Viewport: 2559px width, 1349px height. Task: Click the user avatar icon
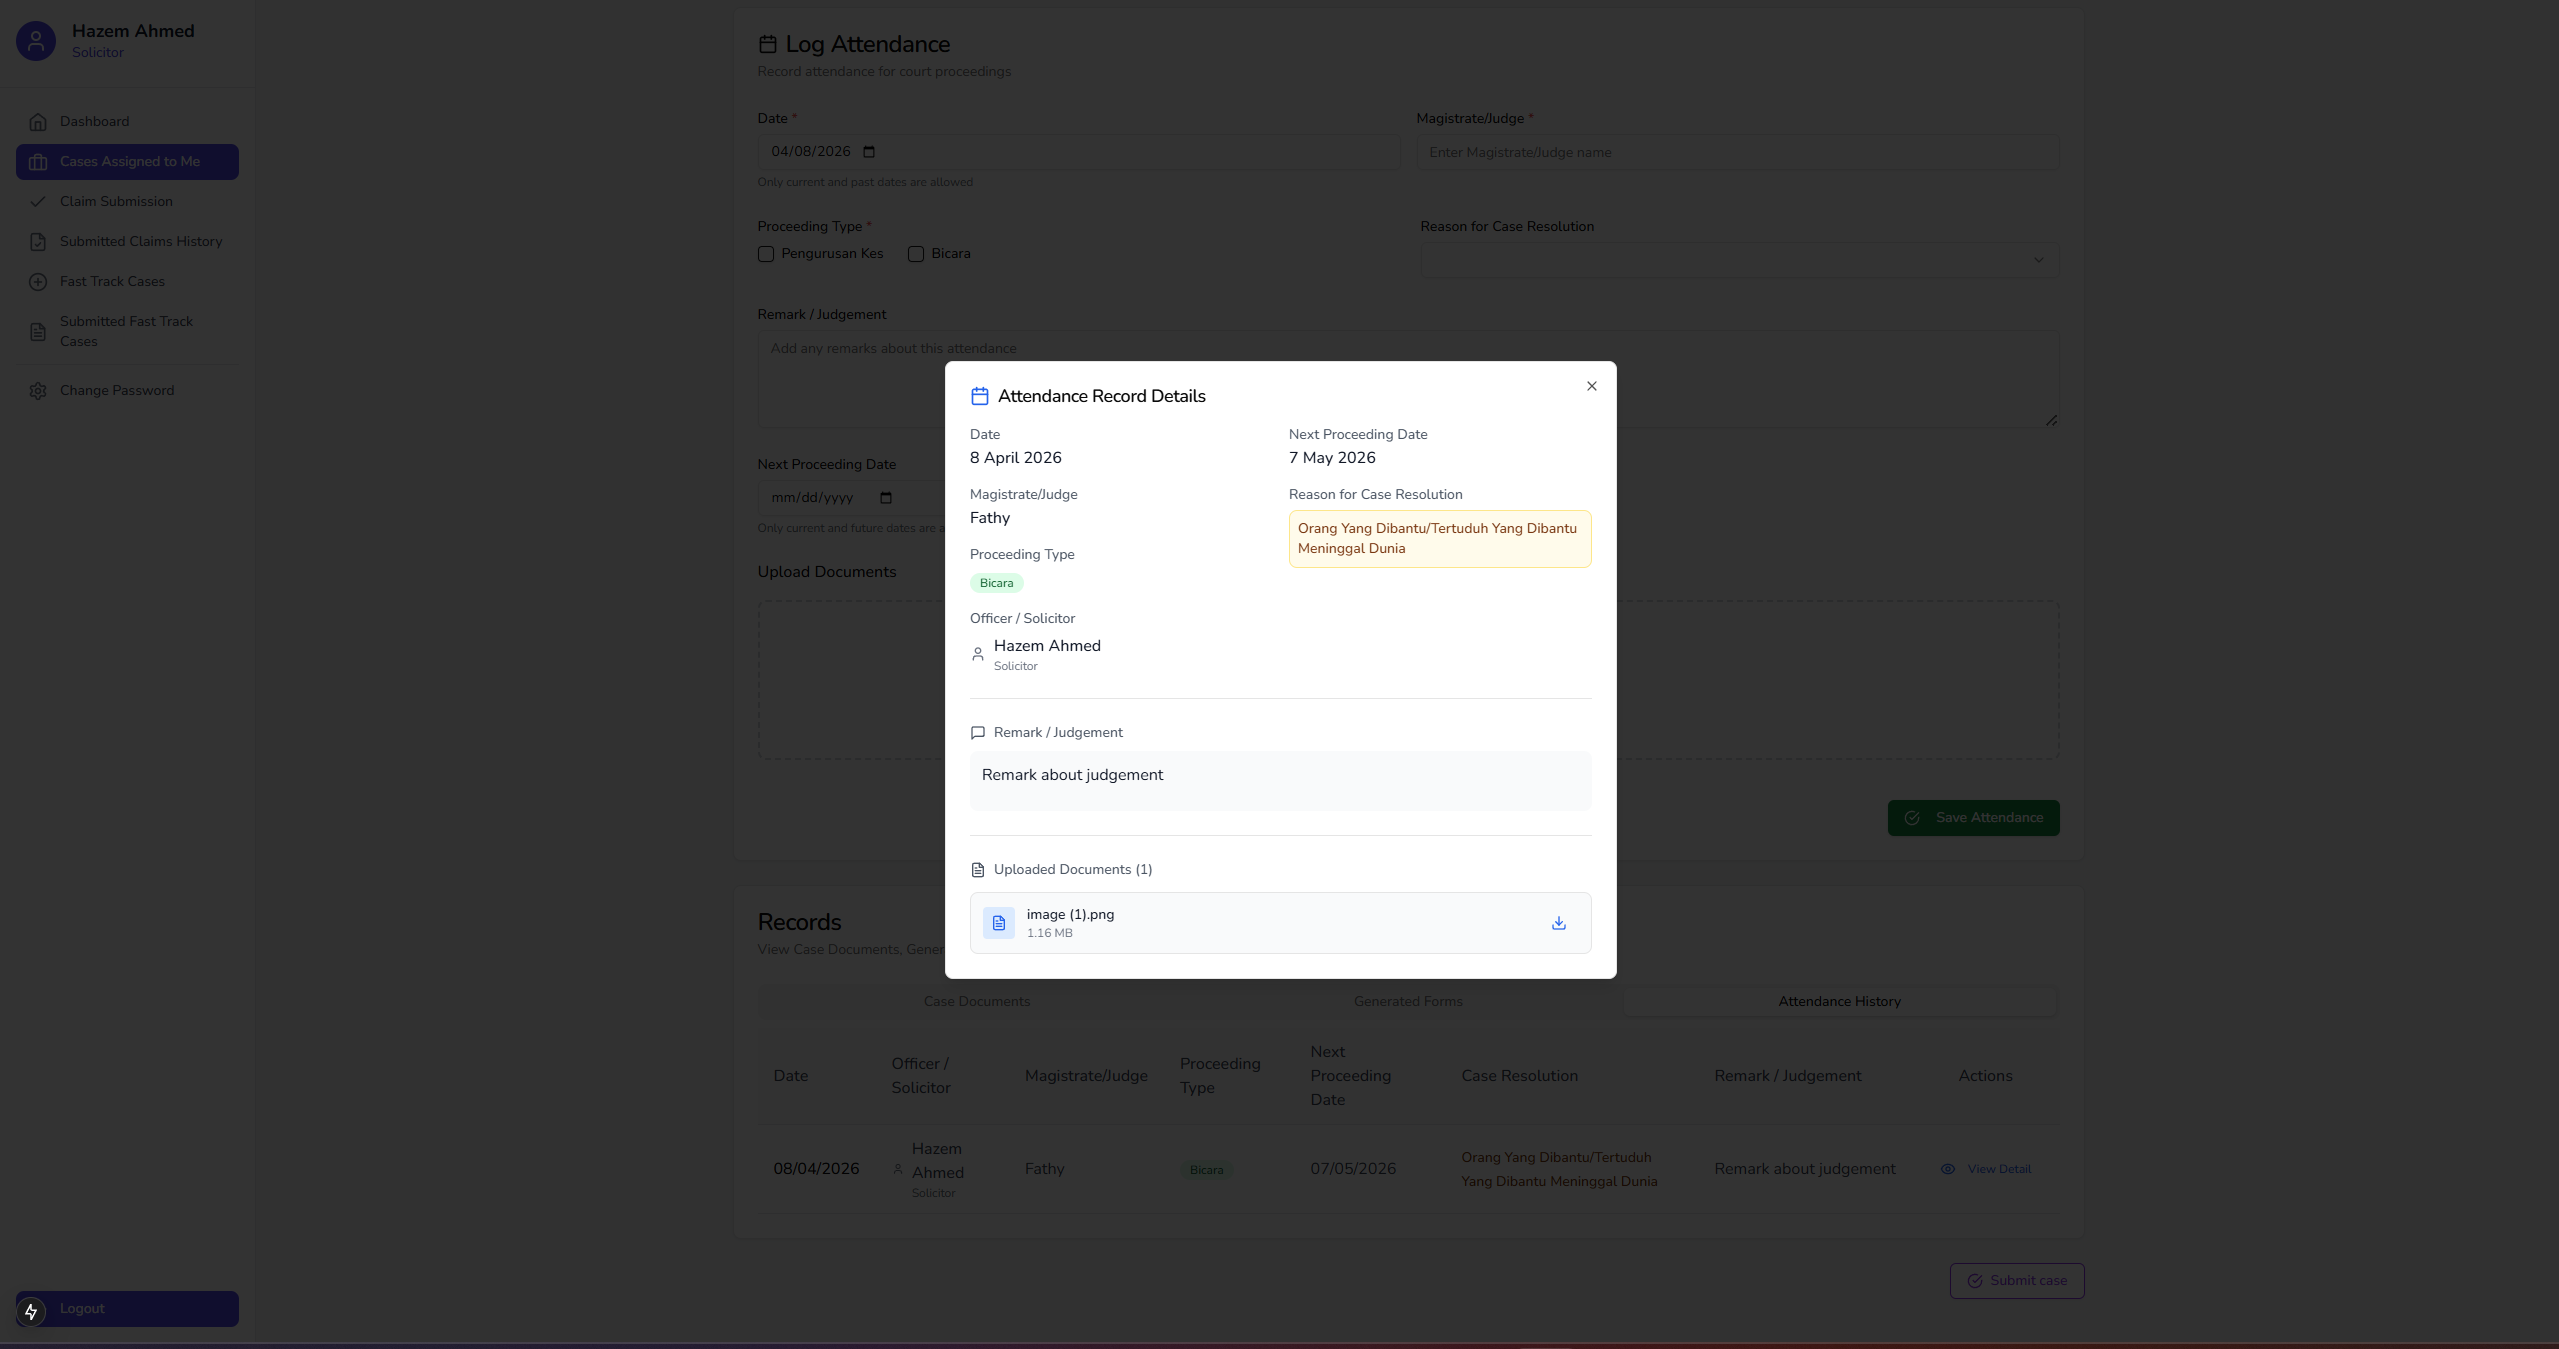(x=36, y=41)
